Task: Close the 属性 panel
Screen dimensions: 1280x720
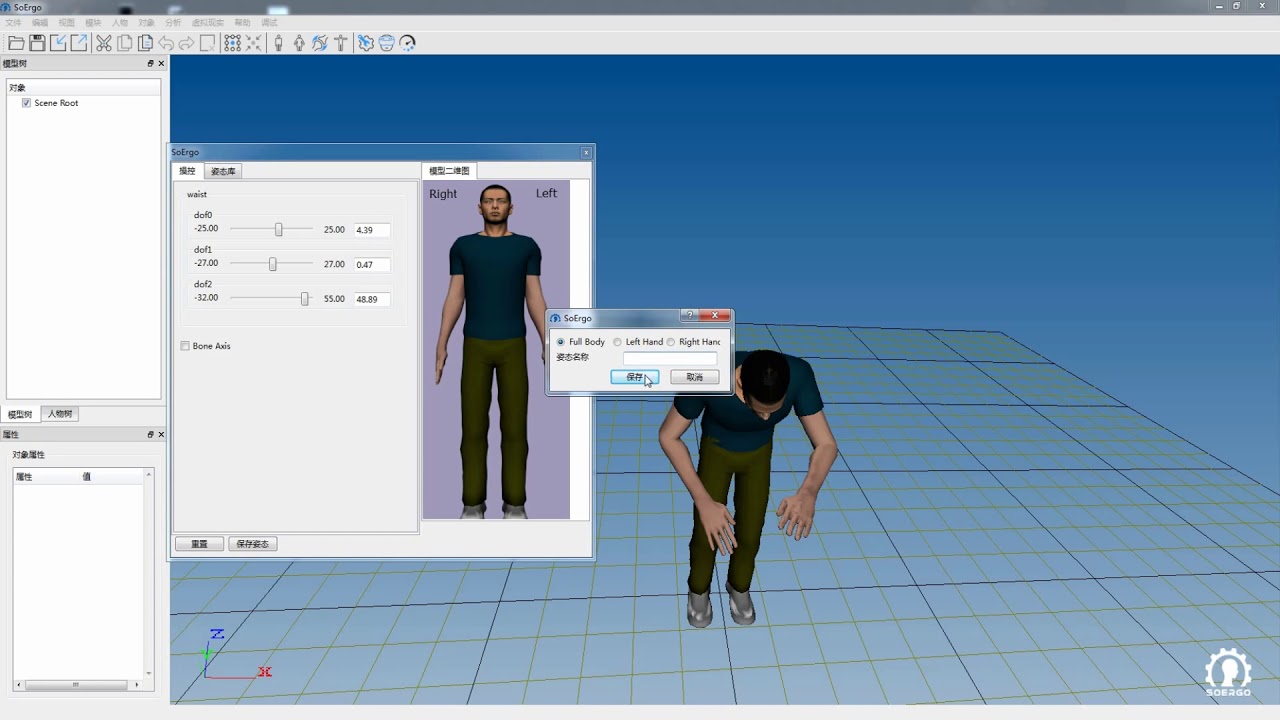Action: [x=161, y=435]
